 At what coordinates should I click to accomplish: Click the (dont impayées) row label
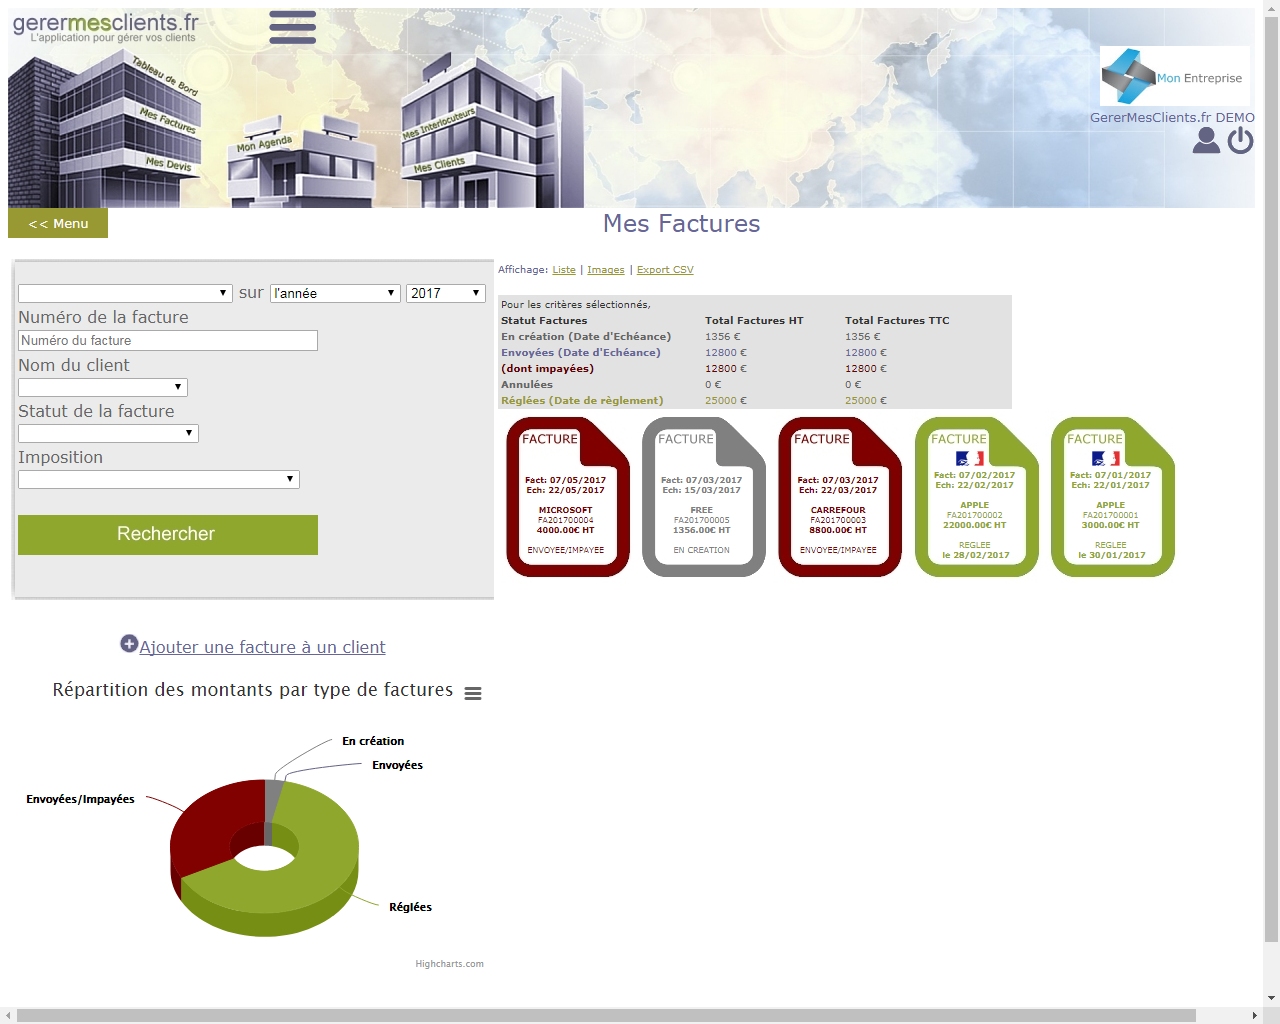click(x=547, y=368)
